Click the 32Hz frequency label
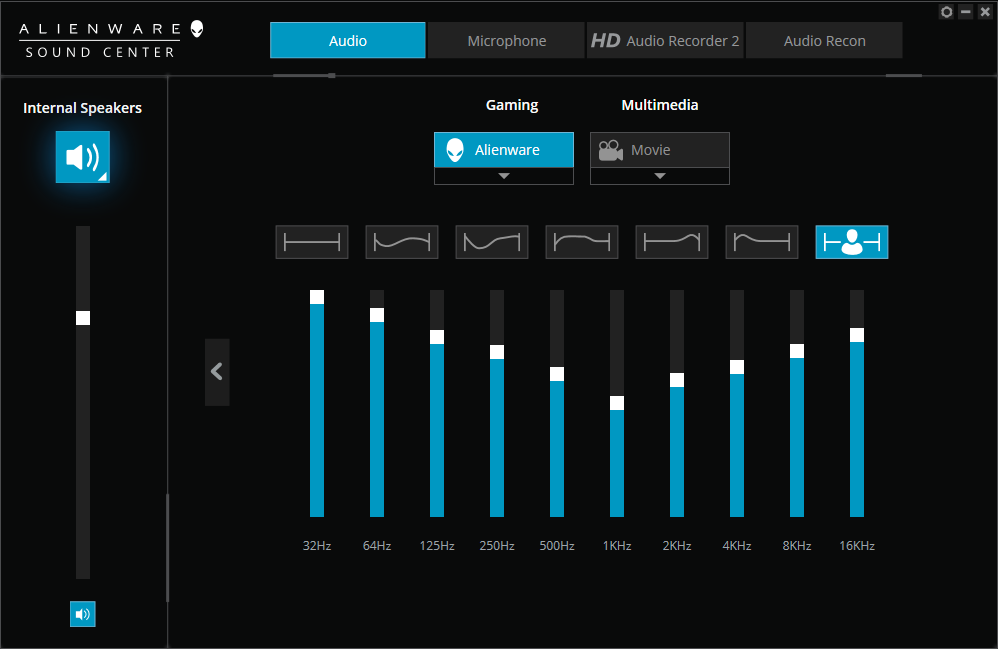This screenshot has height=649, width=998. coord(317,546)
